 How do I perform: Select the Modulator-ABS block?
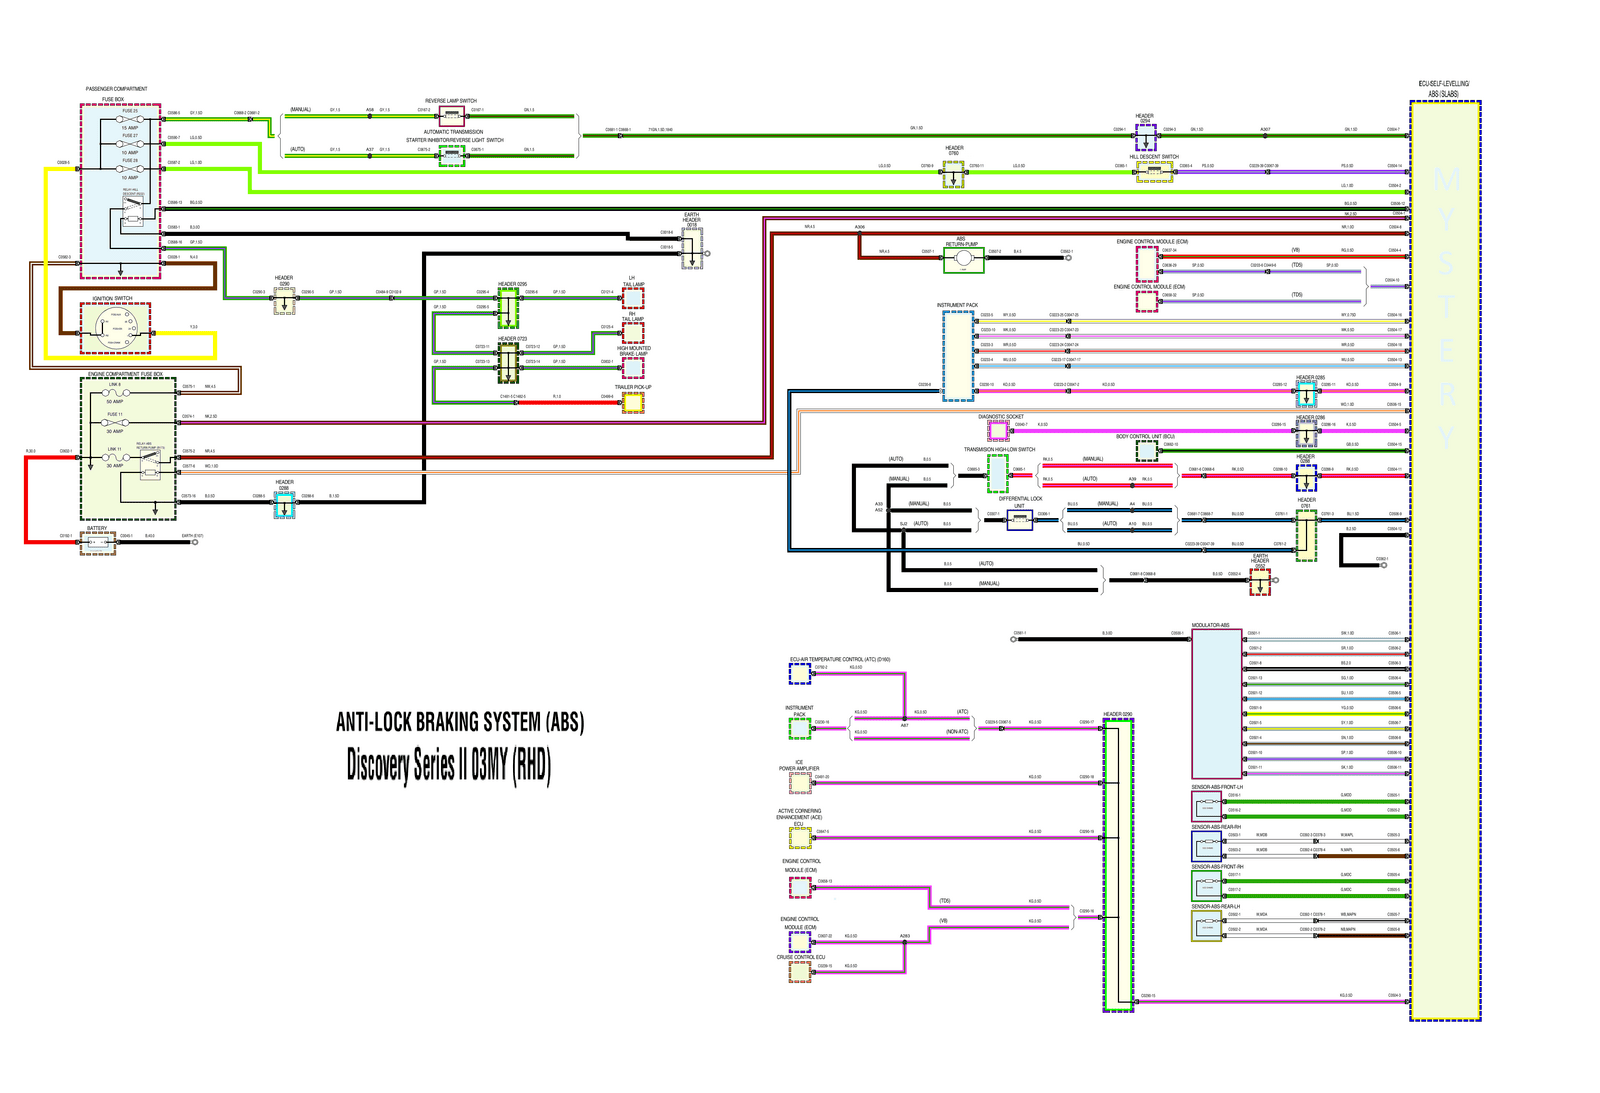coord(1217,704)
